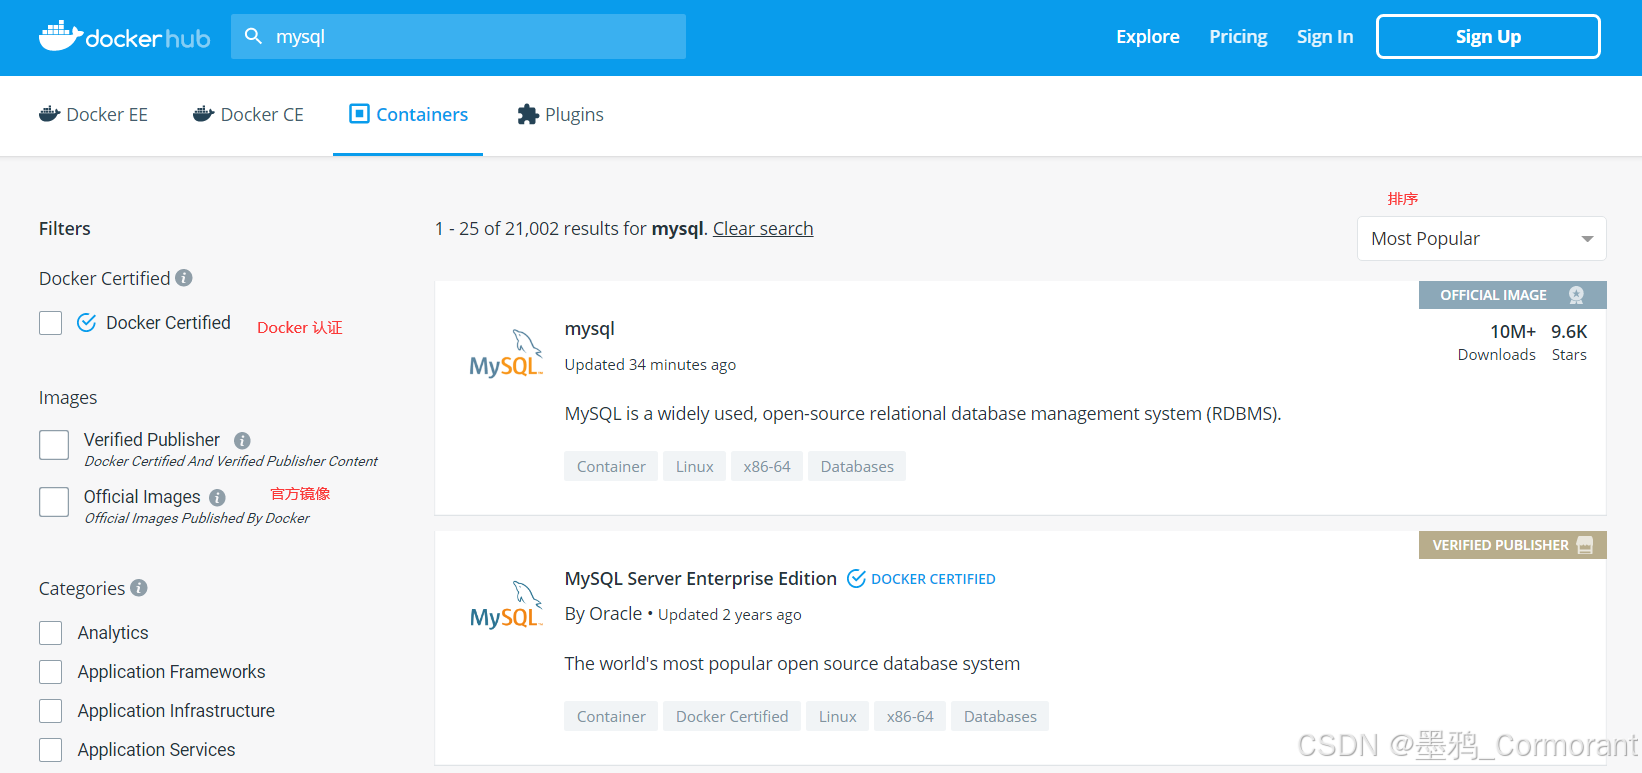This screenshot has width=1642, height=773.
Task: Click the 'Updated 34 minutes ago' text
Action: [x=650, y=365]
